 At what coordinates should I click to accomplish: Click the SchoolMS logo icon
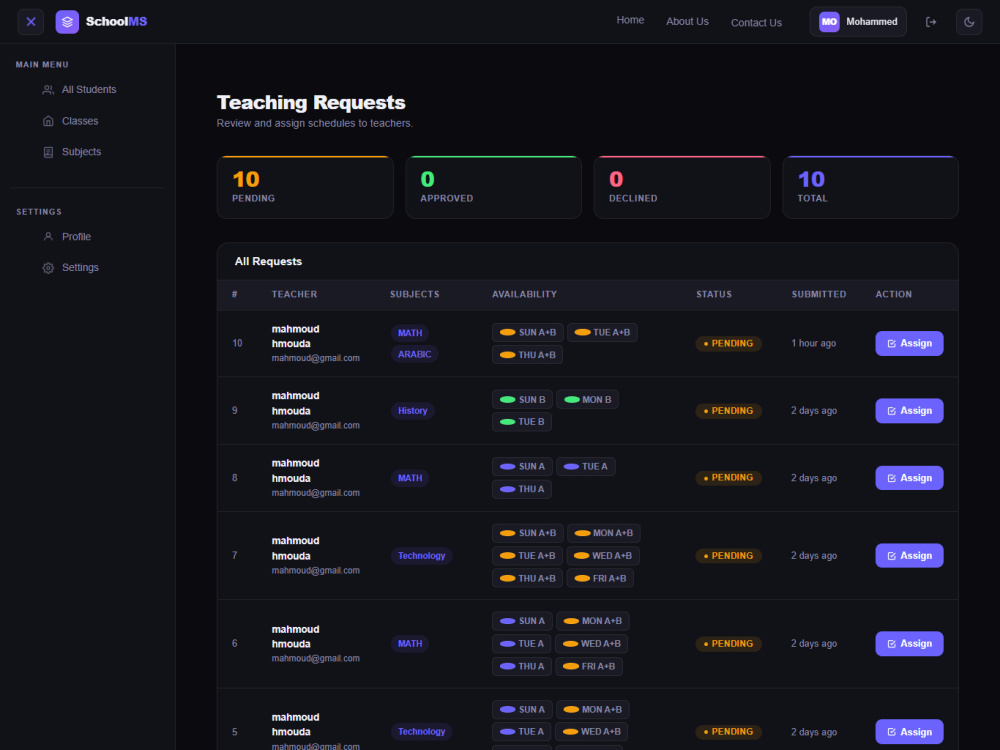(x=67, y=22)
